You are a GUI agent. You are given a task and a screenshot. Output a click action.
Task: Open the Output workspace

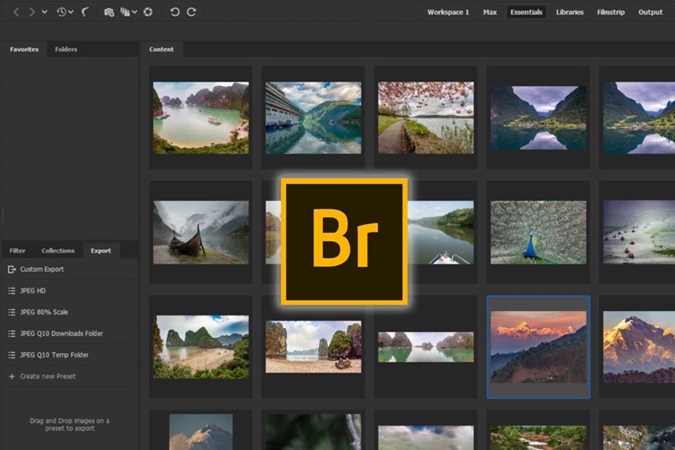[x=650, y=12]
